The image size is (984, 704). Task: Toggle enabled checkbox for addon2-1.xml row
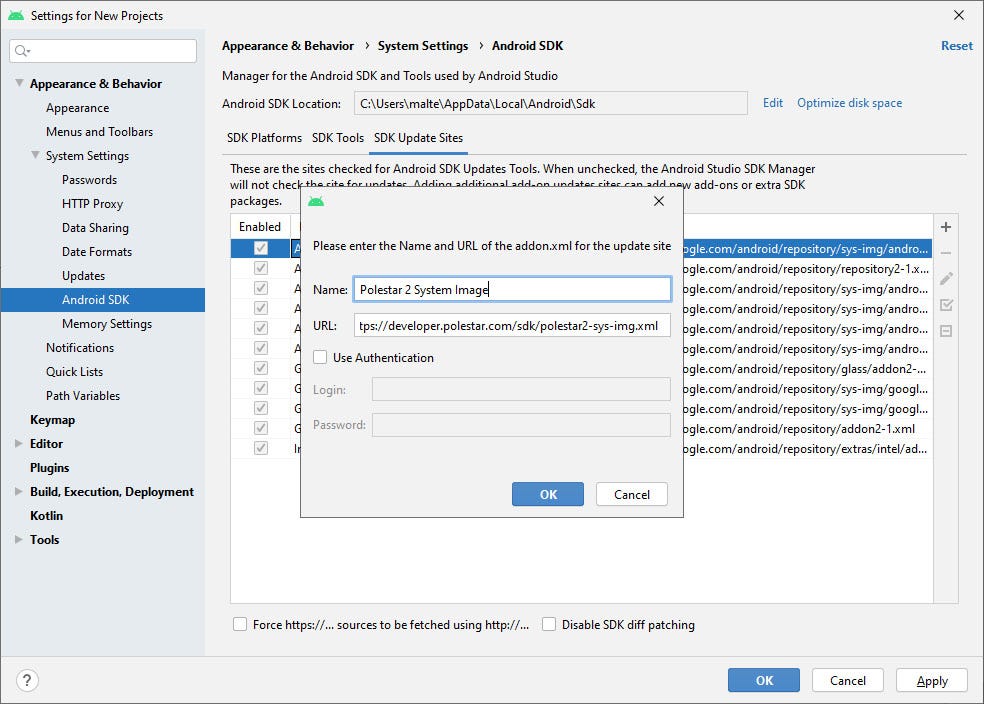260,429
